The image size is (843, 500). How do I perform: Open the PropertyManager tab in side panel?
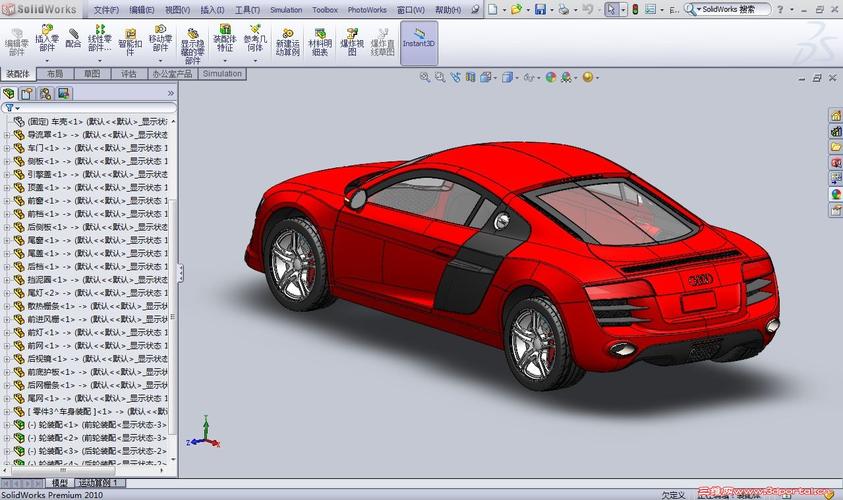[27, 93]
